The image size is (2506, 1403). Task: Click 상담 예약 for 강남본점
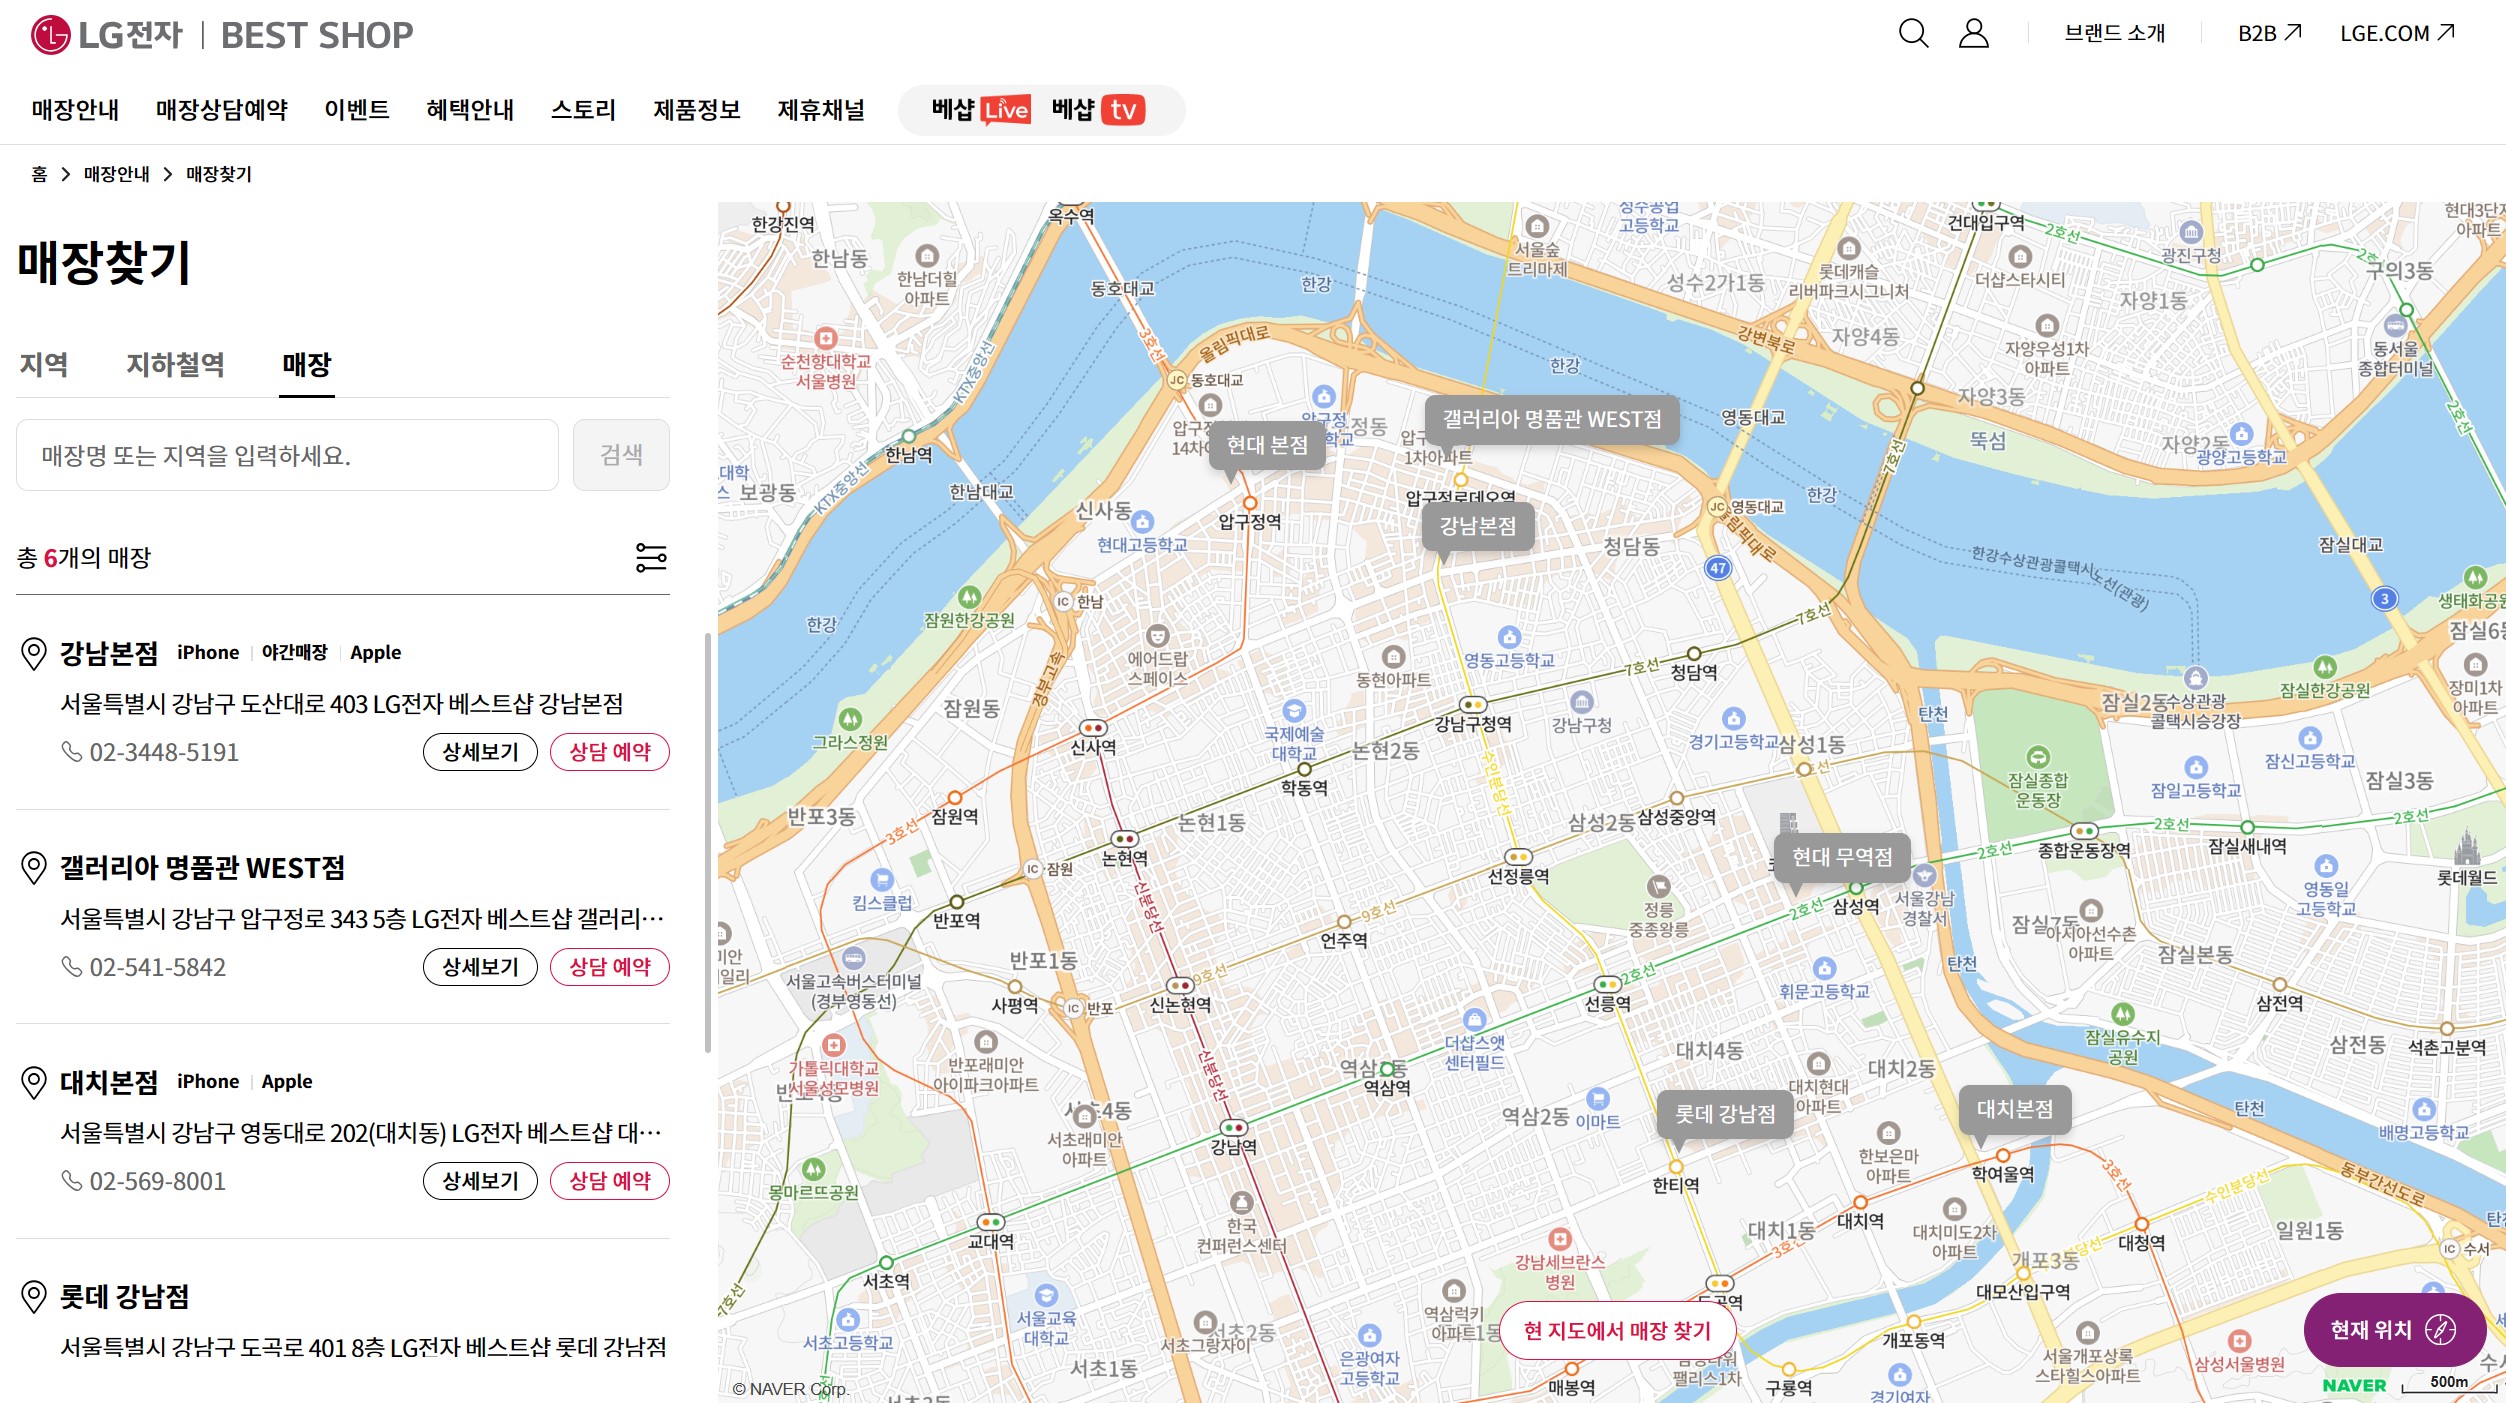(x=610, y=752)
